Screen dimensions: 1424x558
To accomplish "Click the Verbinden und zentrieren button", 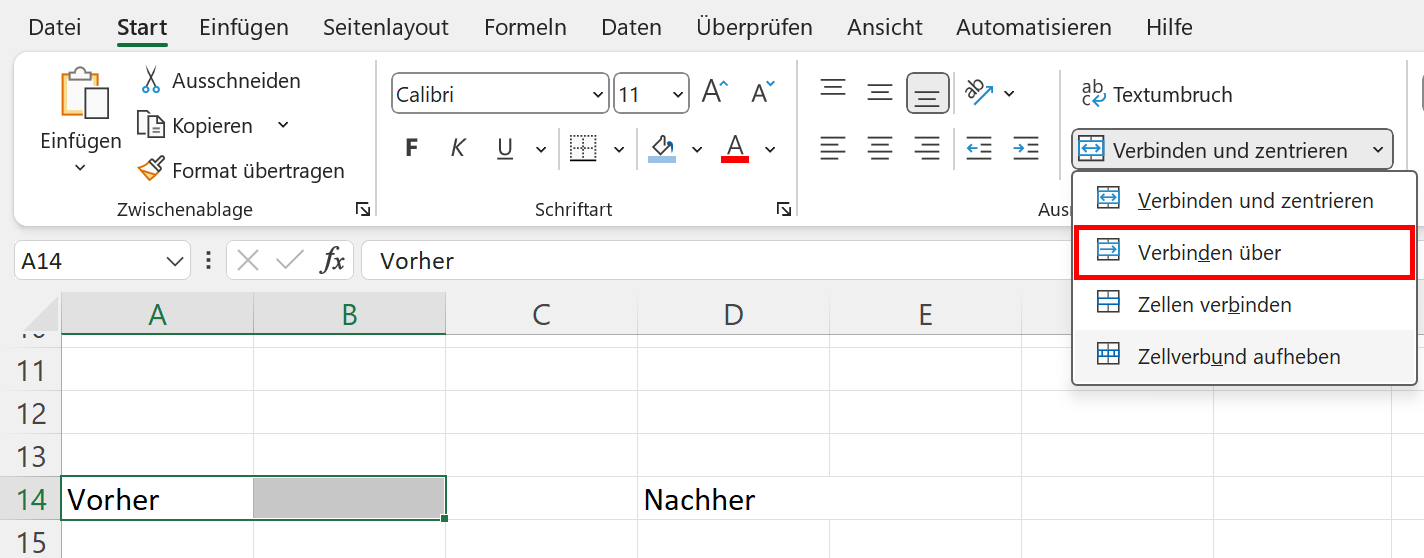I will 1216,150.
